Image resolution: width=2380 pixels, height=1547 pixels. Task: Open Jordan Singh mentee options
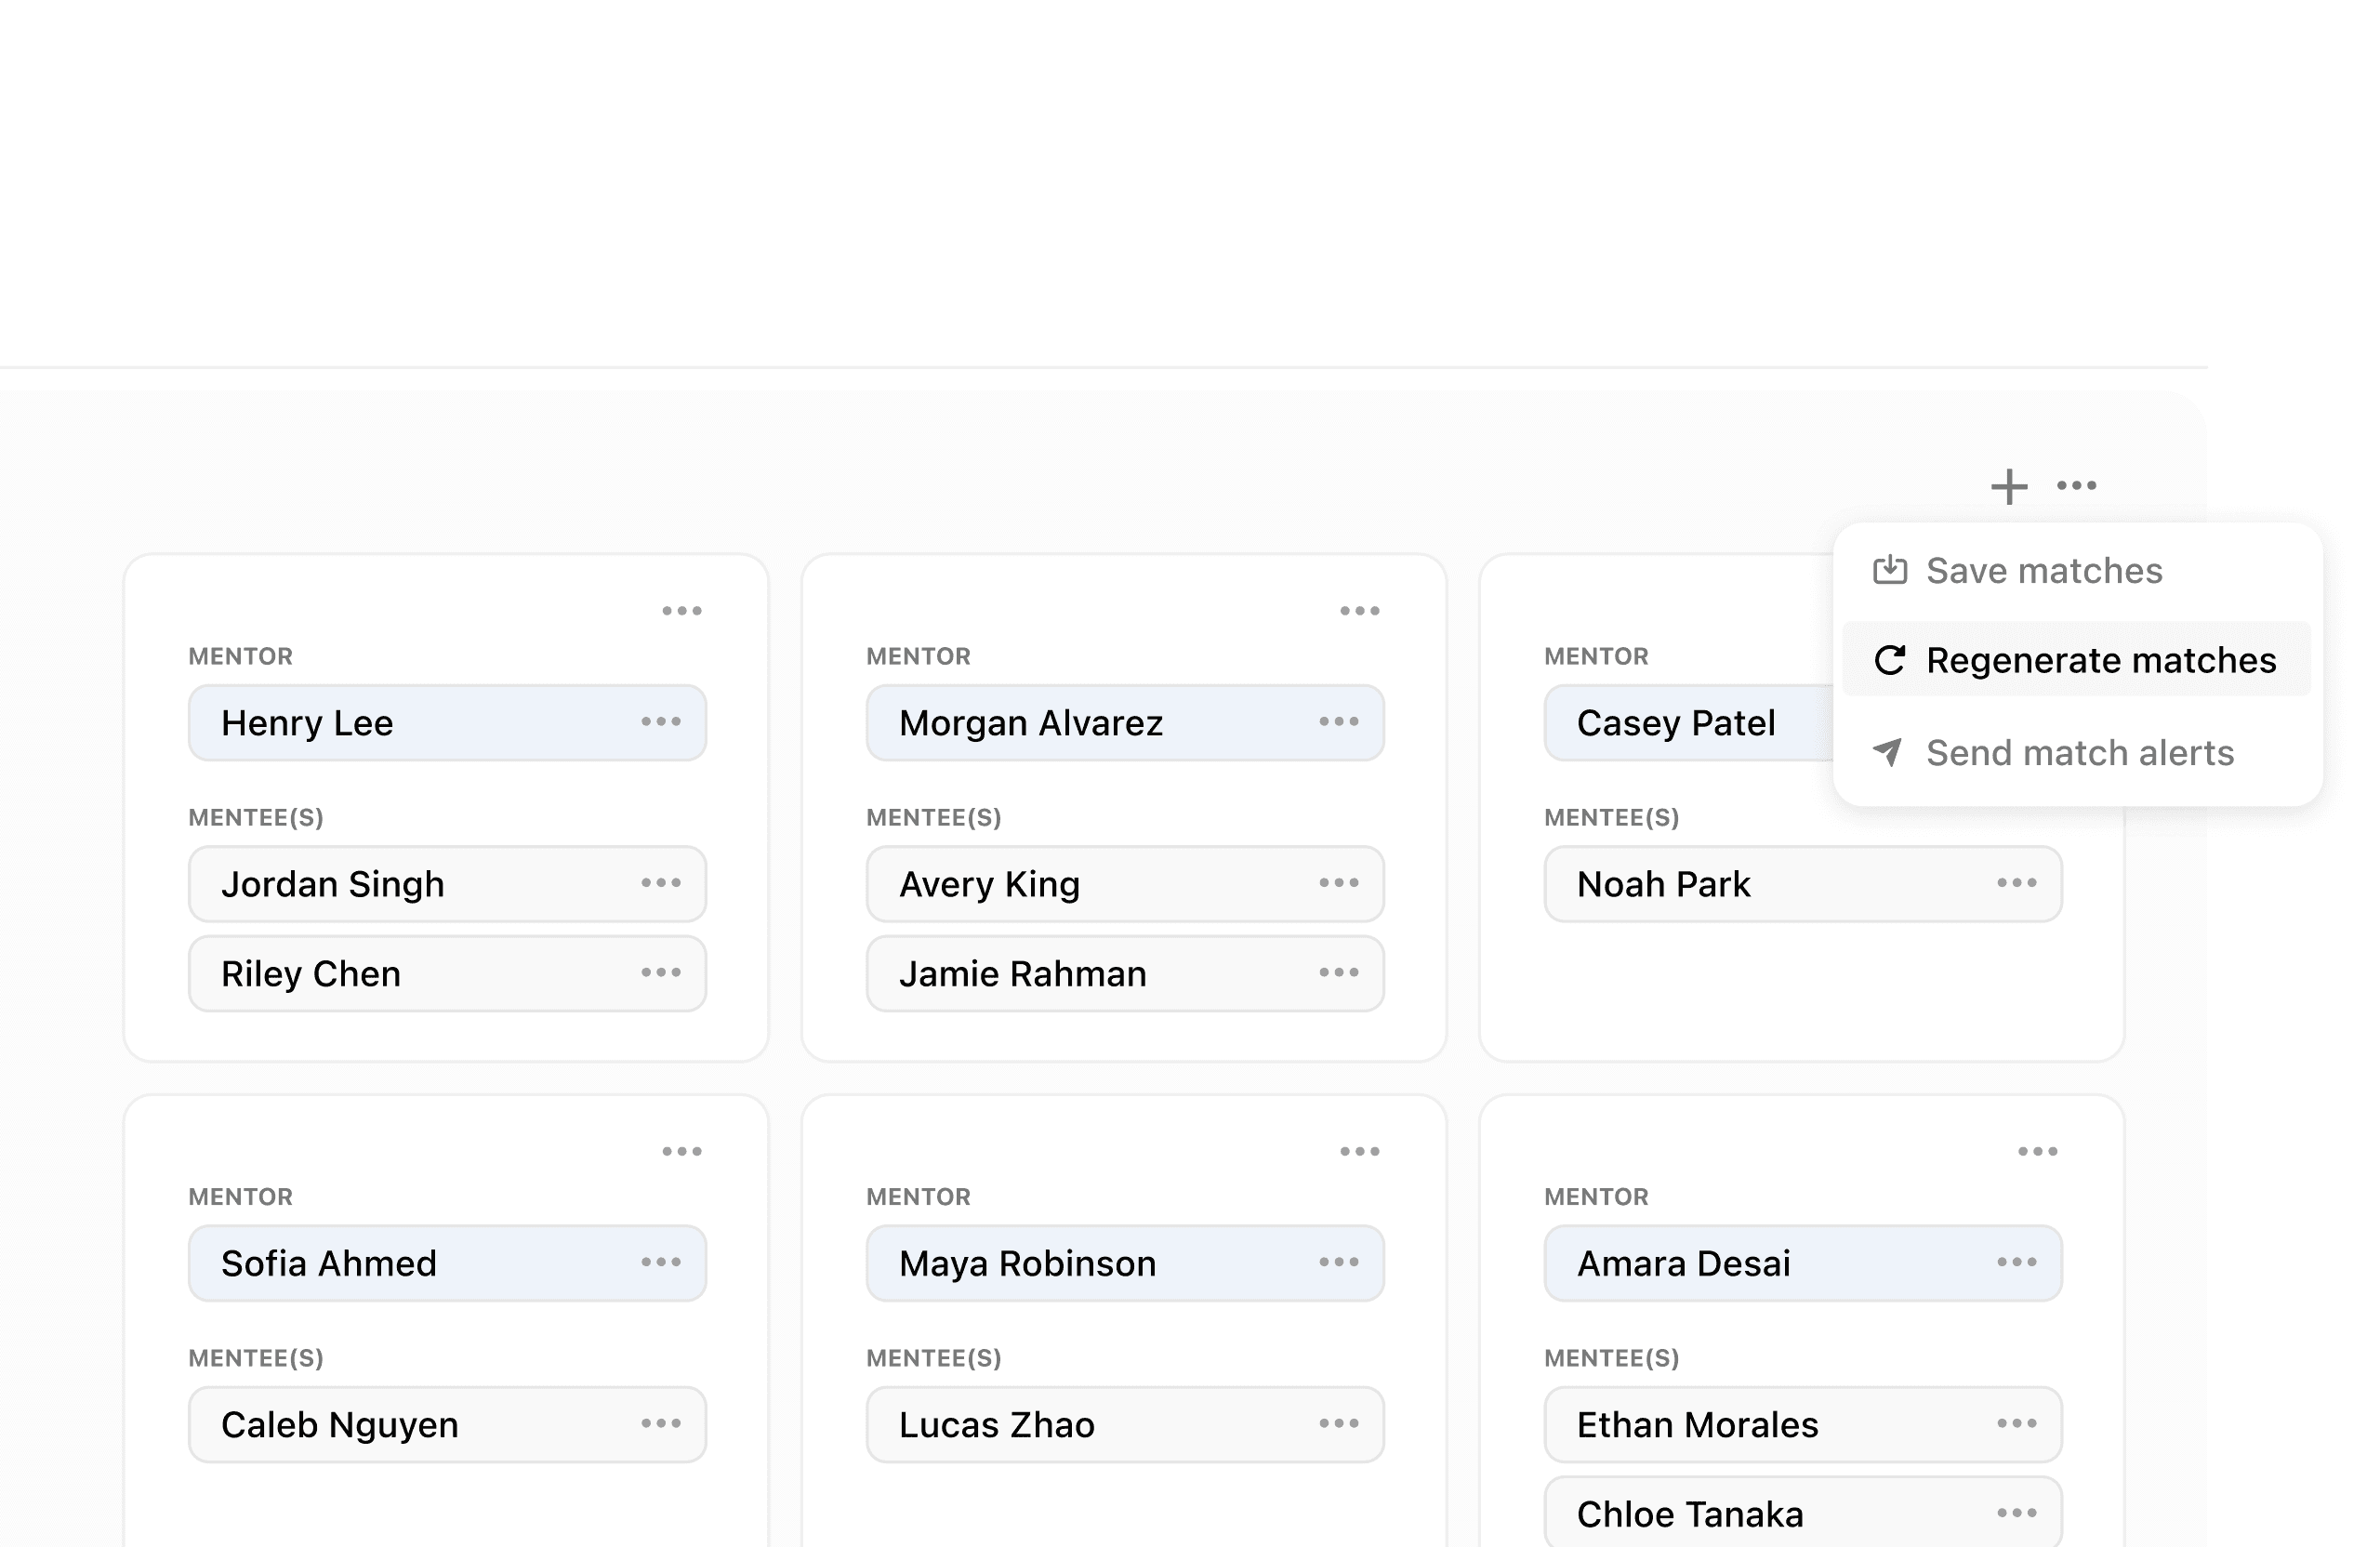point(661,883)
